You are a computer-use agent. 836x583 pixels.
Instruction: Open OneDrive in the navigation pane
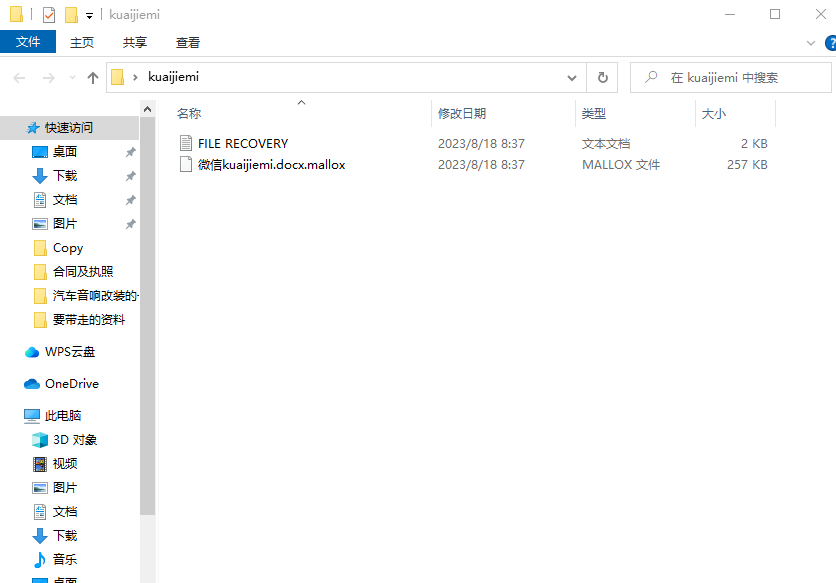point(71,384)
